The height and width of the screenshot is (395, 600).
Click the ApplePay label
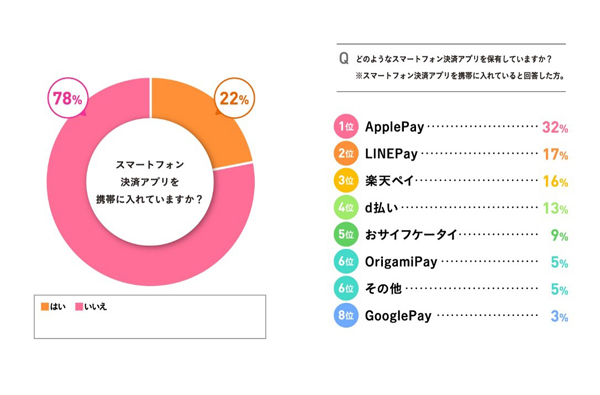[x=394, y=127]
